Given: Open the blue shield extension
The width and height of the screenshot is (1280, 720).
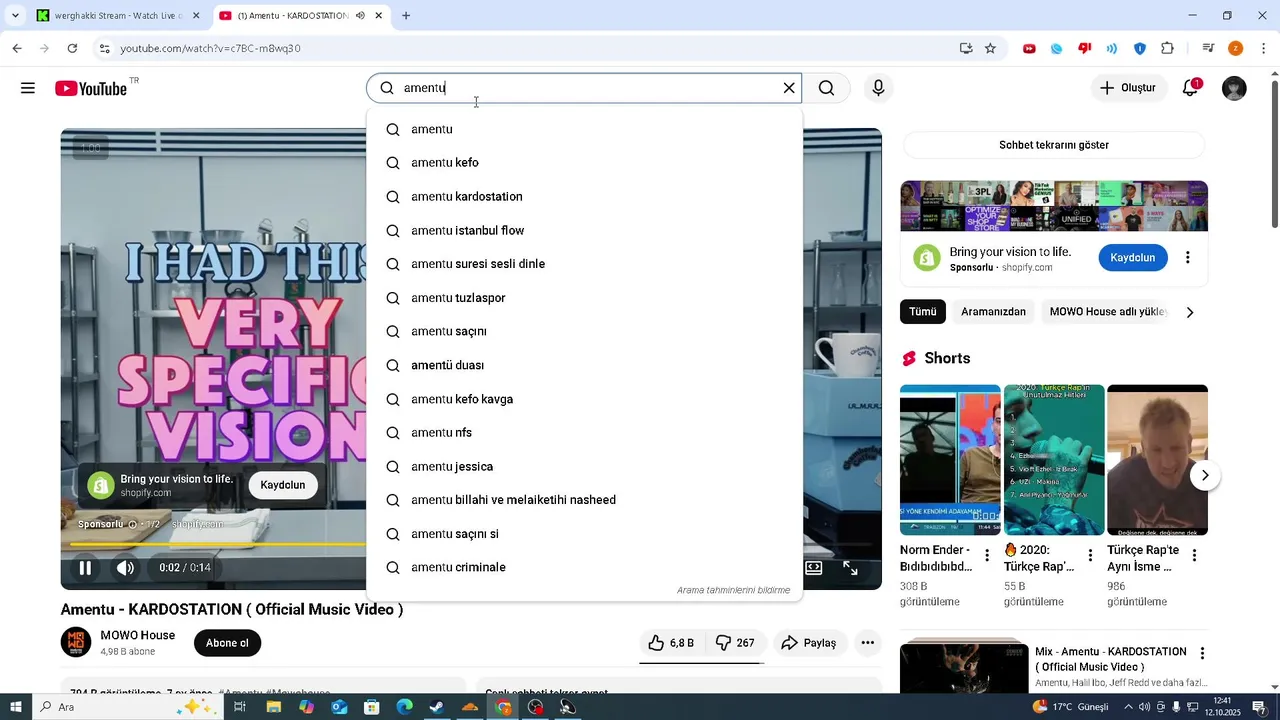Looking at the screenshot, I should [x=1140, y=48].
